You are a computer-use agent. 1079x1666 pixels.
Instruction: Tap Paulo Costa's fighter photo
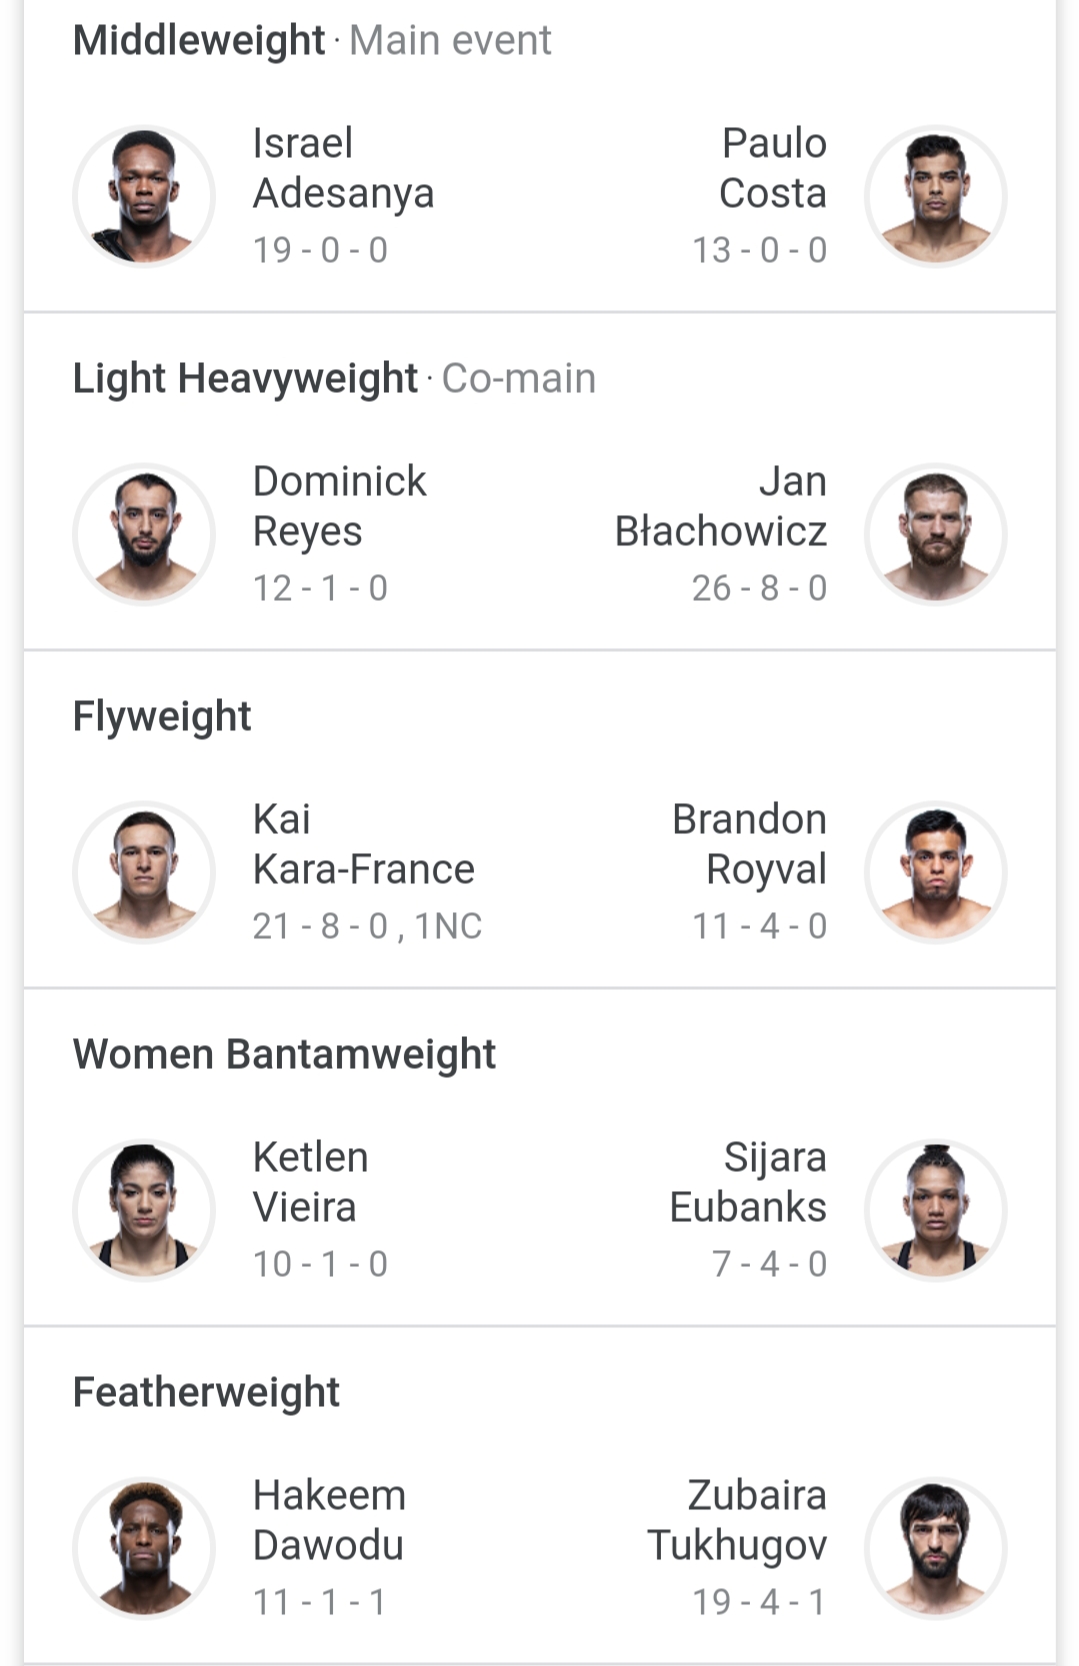935,196
